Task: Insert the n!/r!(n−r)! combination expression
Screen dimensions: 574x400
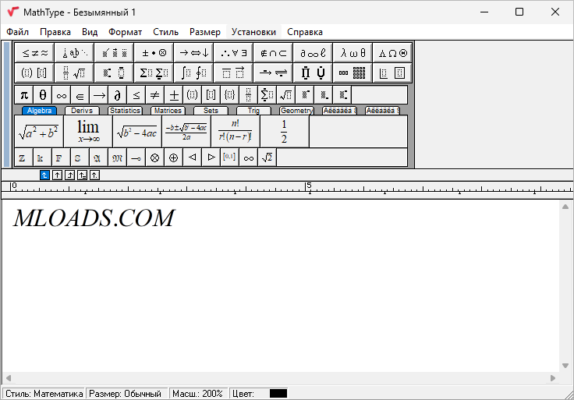Action: click(x=235, y=132)
